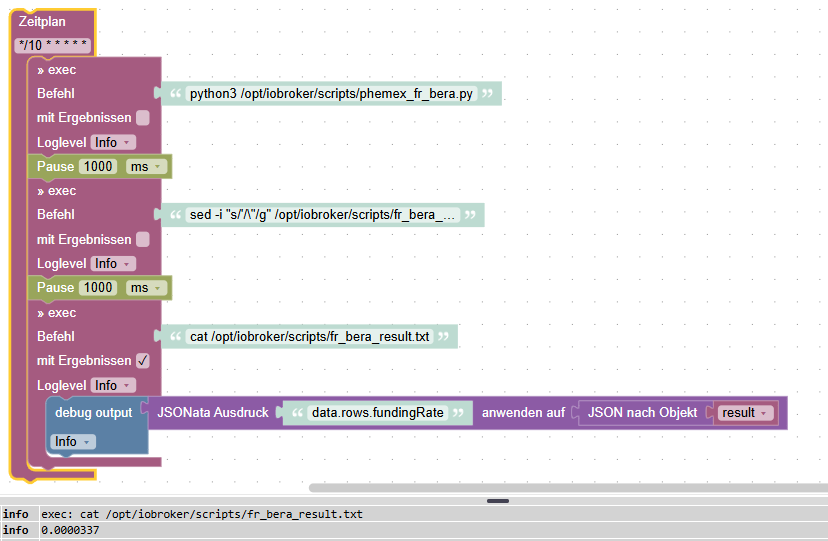Click the Befehl label of the cat block
This screenshot has width=828, height=541.
coord(55,336)
